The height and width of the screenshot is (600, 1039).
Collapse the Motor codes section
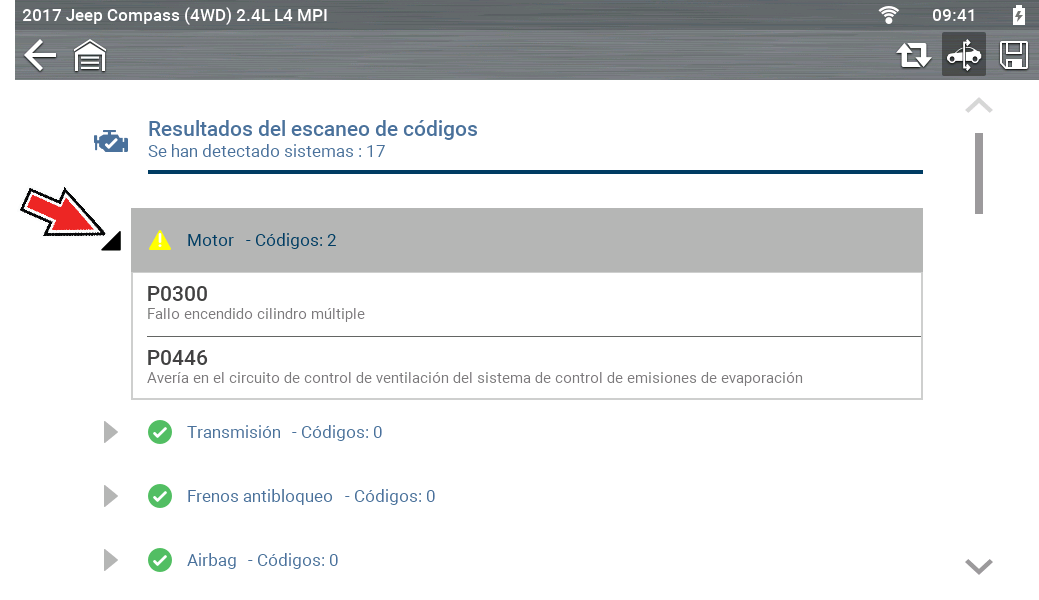tap(111, 241)
